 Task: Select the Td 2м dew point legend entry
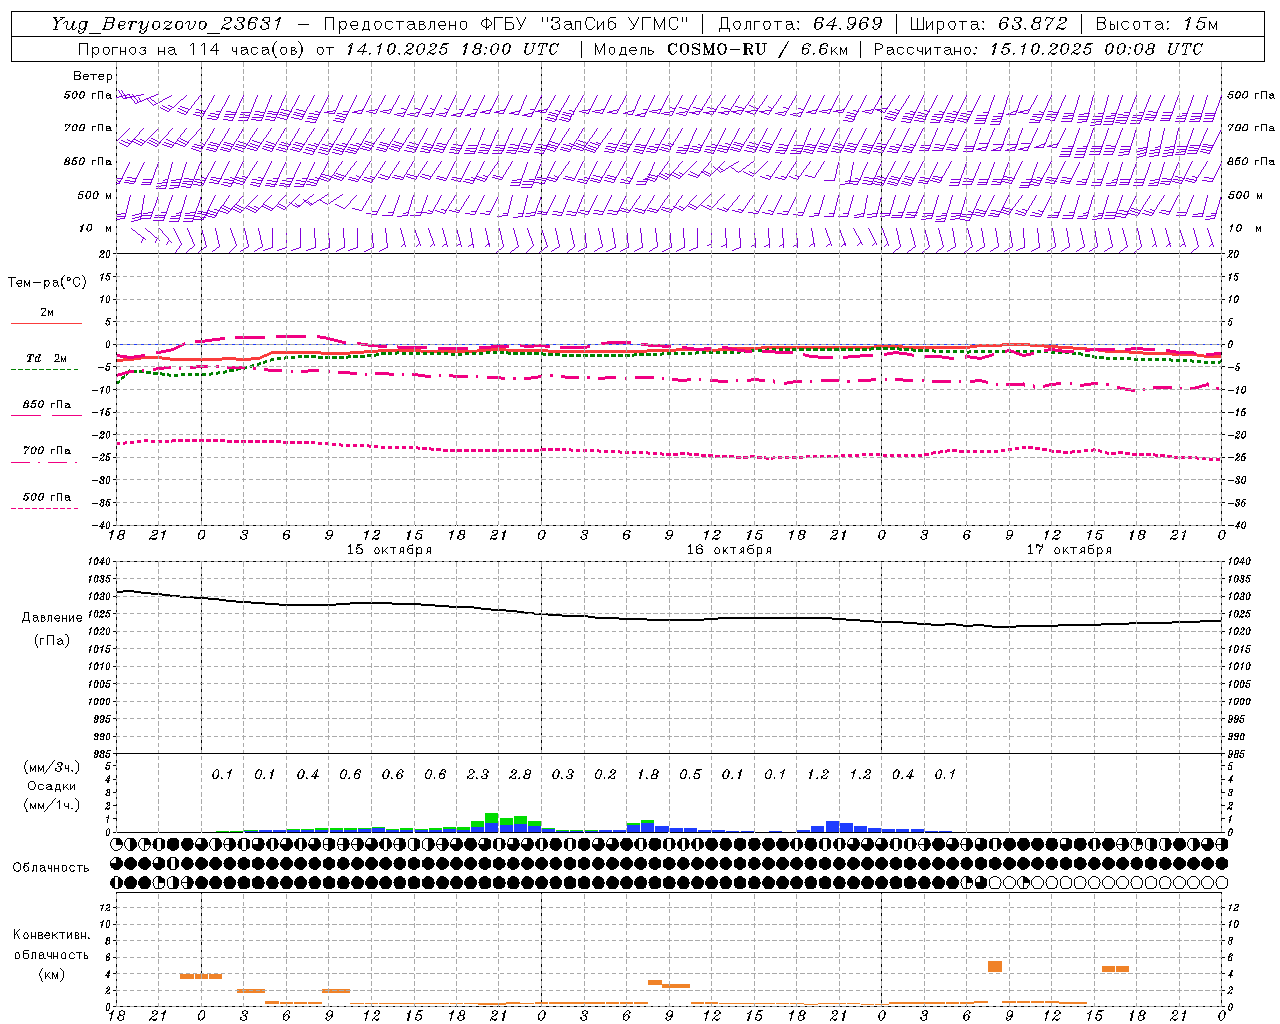coord(46,358)
